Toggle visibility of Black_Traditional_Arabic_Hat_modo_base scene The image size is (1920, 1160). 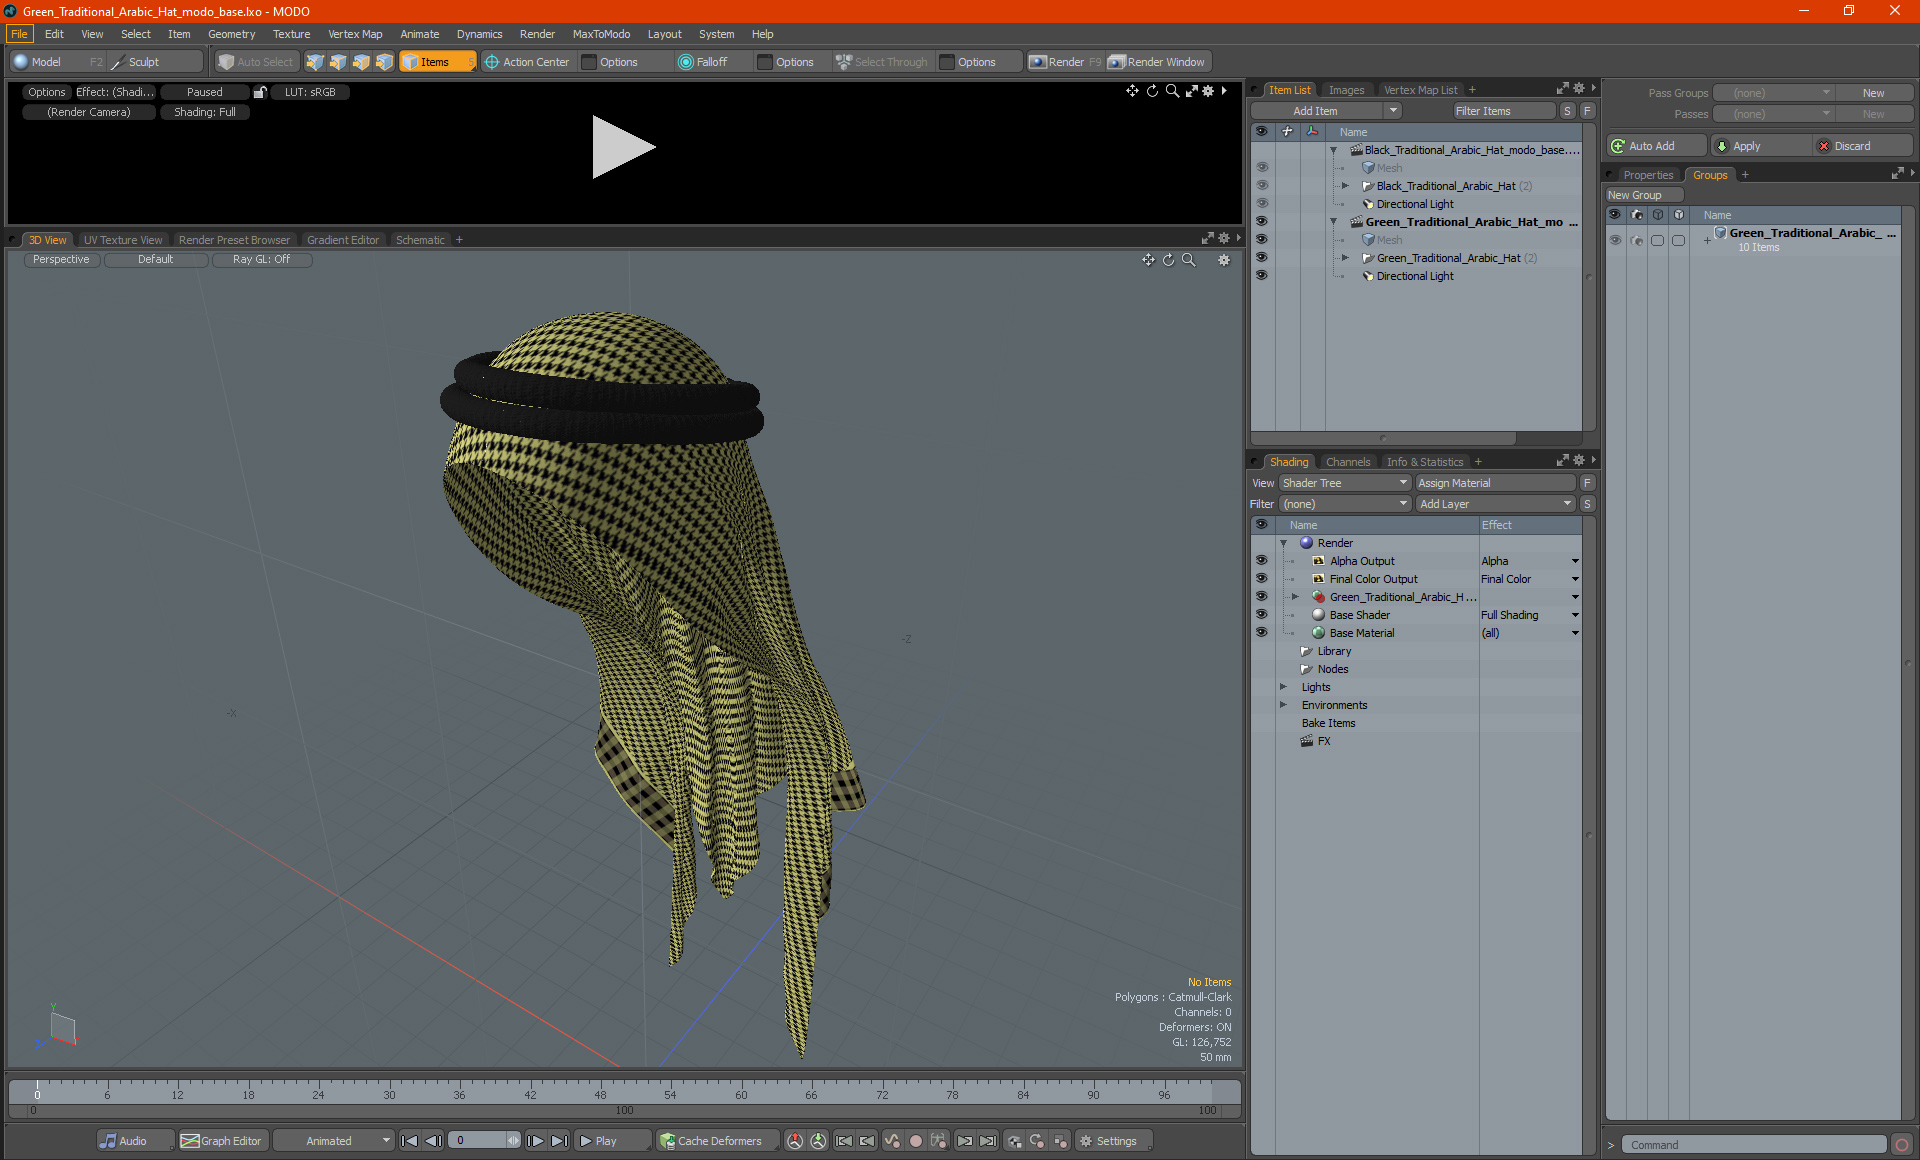1261,150
